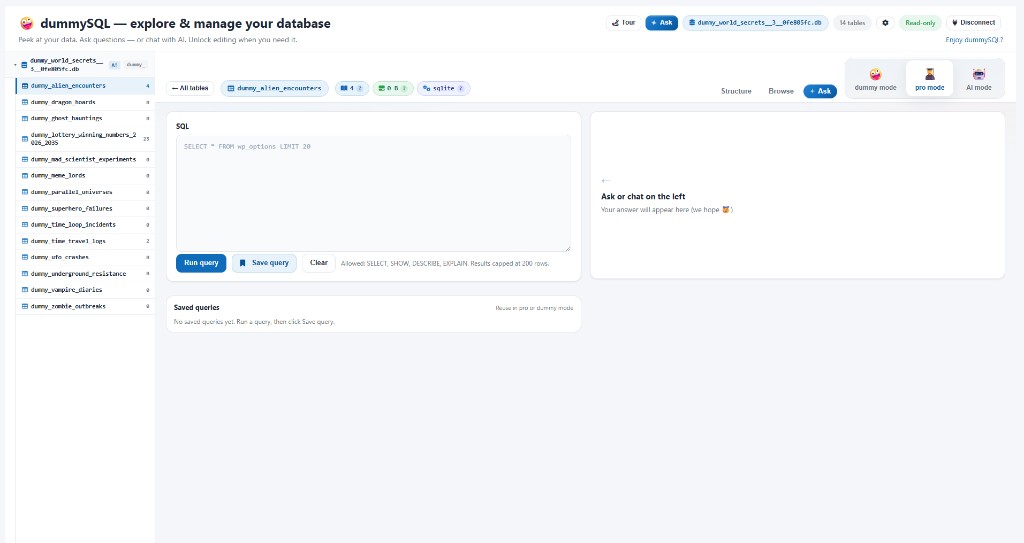Open the Ask tab beside Browse

click(820, 91)
